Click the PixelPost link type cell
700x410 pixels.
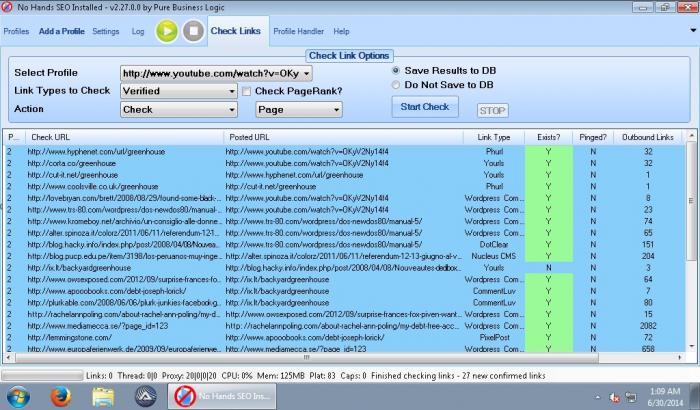pyautogui.click(x=494, y=338)
